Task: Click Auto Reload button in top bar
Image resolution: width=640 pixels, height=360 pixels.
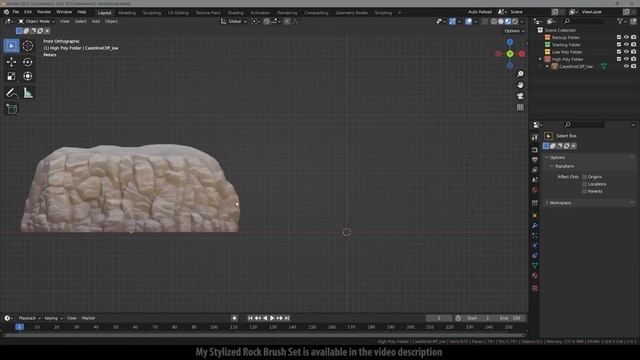Action: click(480, 12)
